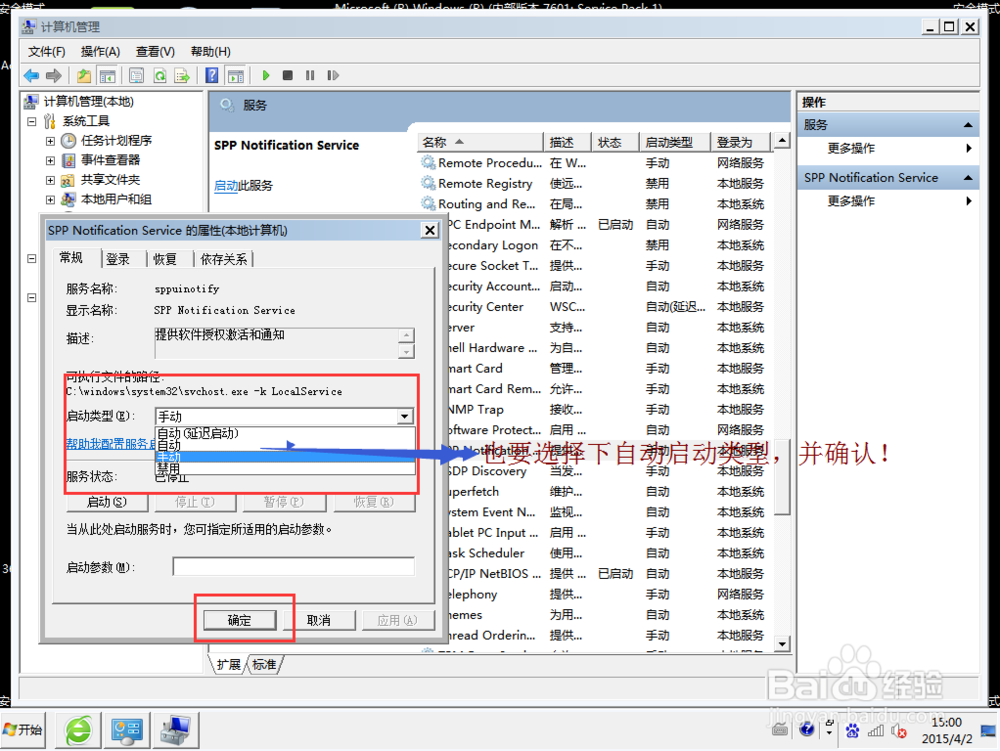
Task: Click the Export List icon on the toolbar
Action: pos(183,75)
